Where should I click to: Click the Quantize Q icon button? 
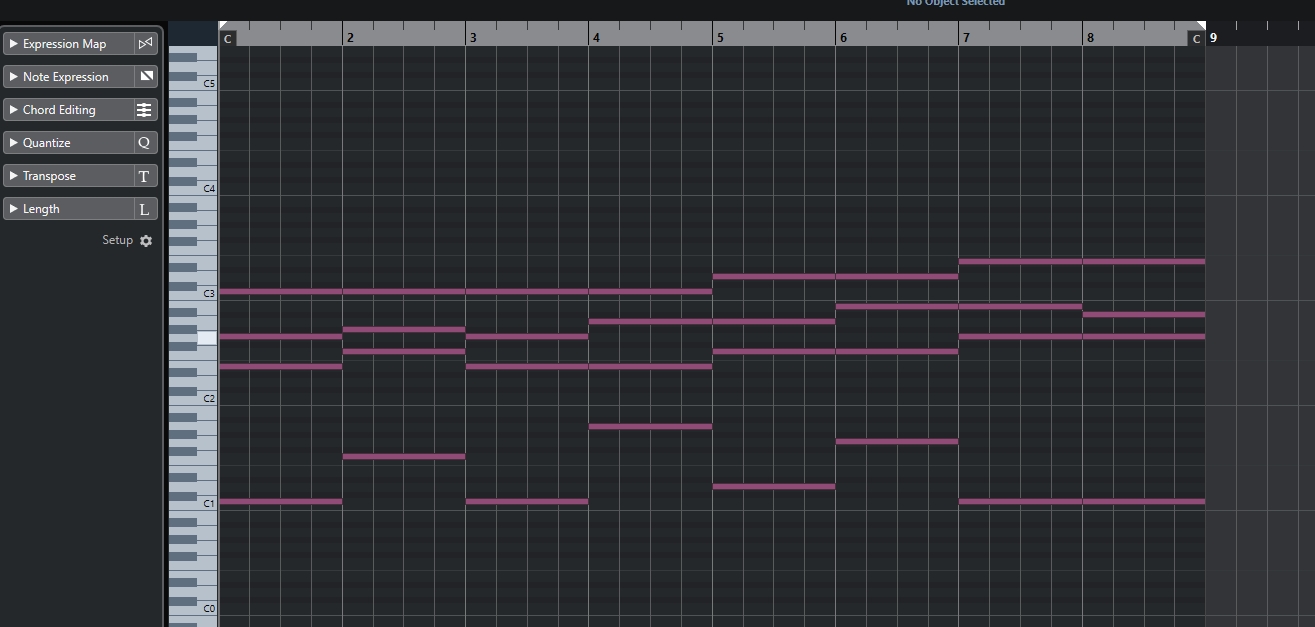(x=146, y=143)
